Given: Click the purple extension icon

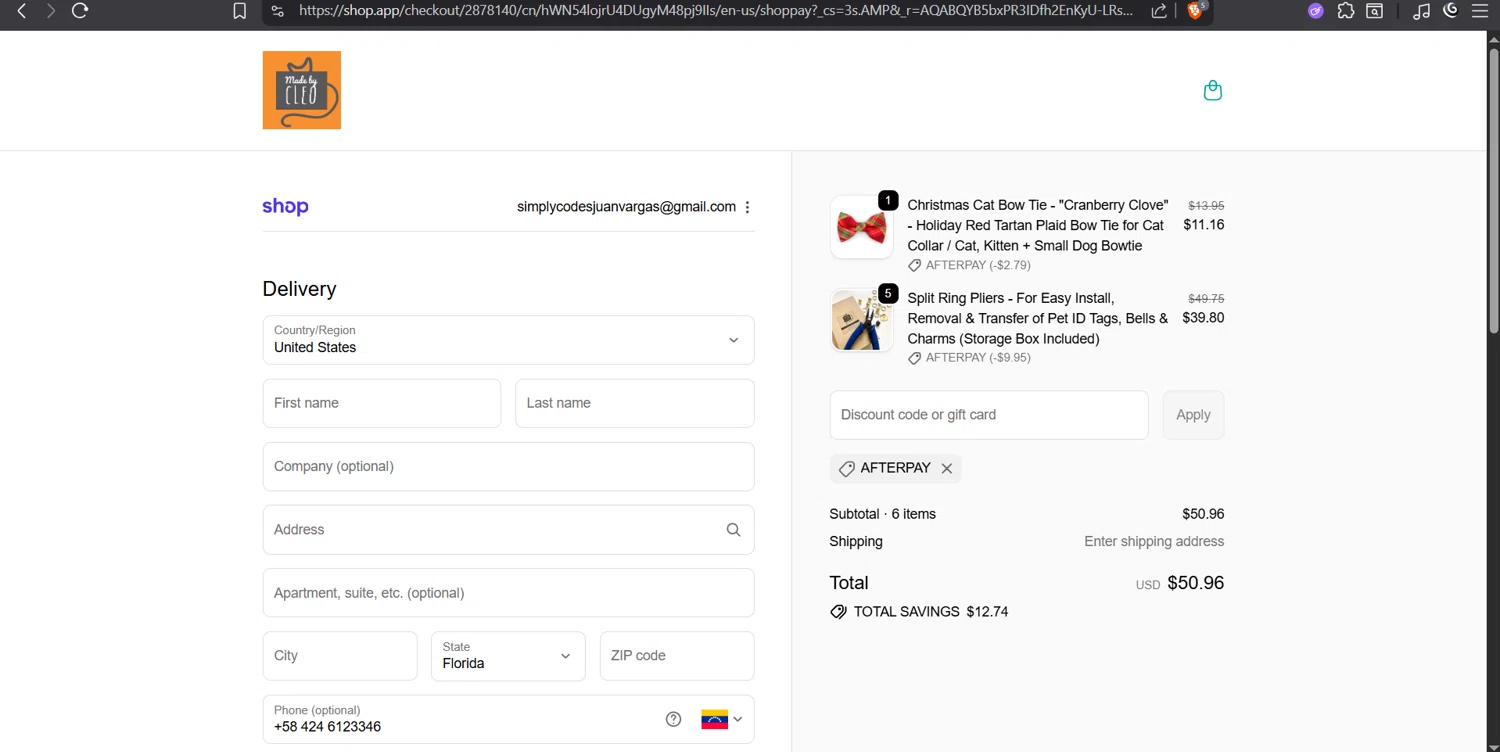Looking at the screenshot, I should pos(1316,11).
